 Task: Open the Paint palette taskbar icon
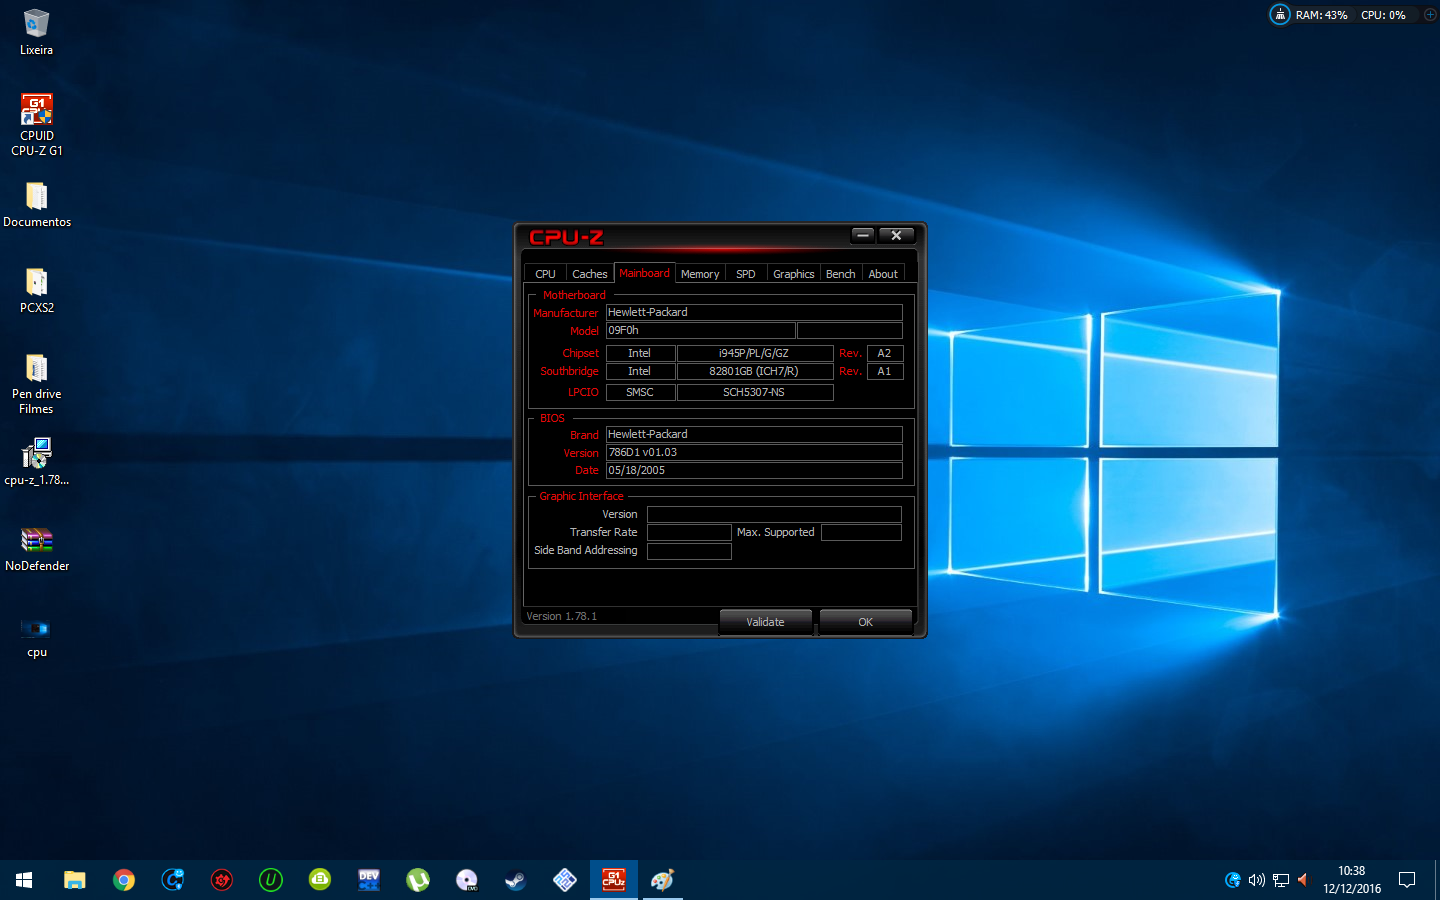(663, 880)
